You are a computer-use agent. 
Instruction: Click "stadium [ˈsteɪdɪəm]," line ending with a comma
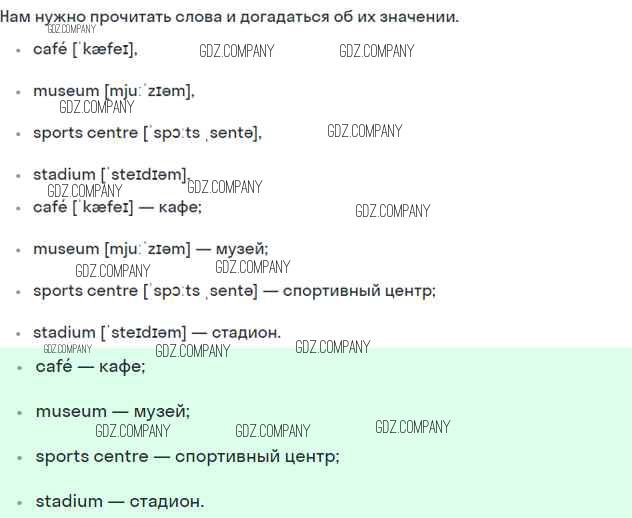(x=110, y=175)
